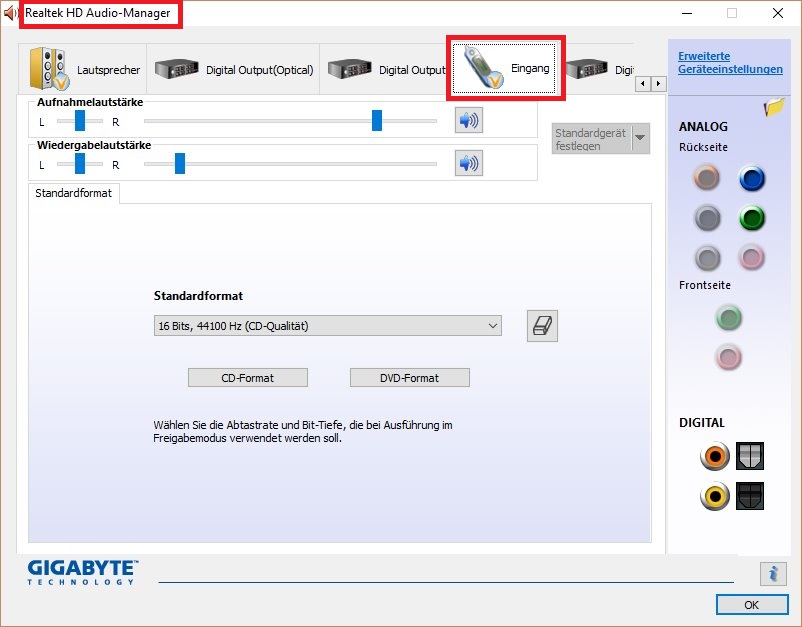Viewport: 802px width, 627px height.
Task: Click the yellow coaxial digital connector
Action: coord(715,496)
